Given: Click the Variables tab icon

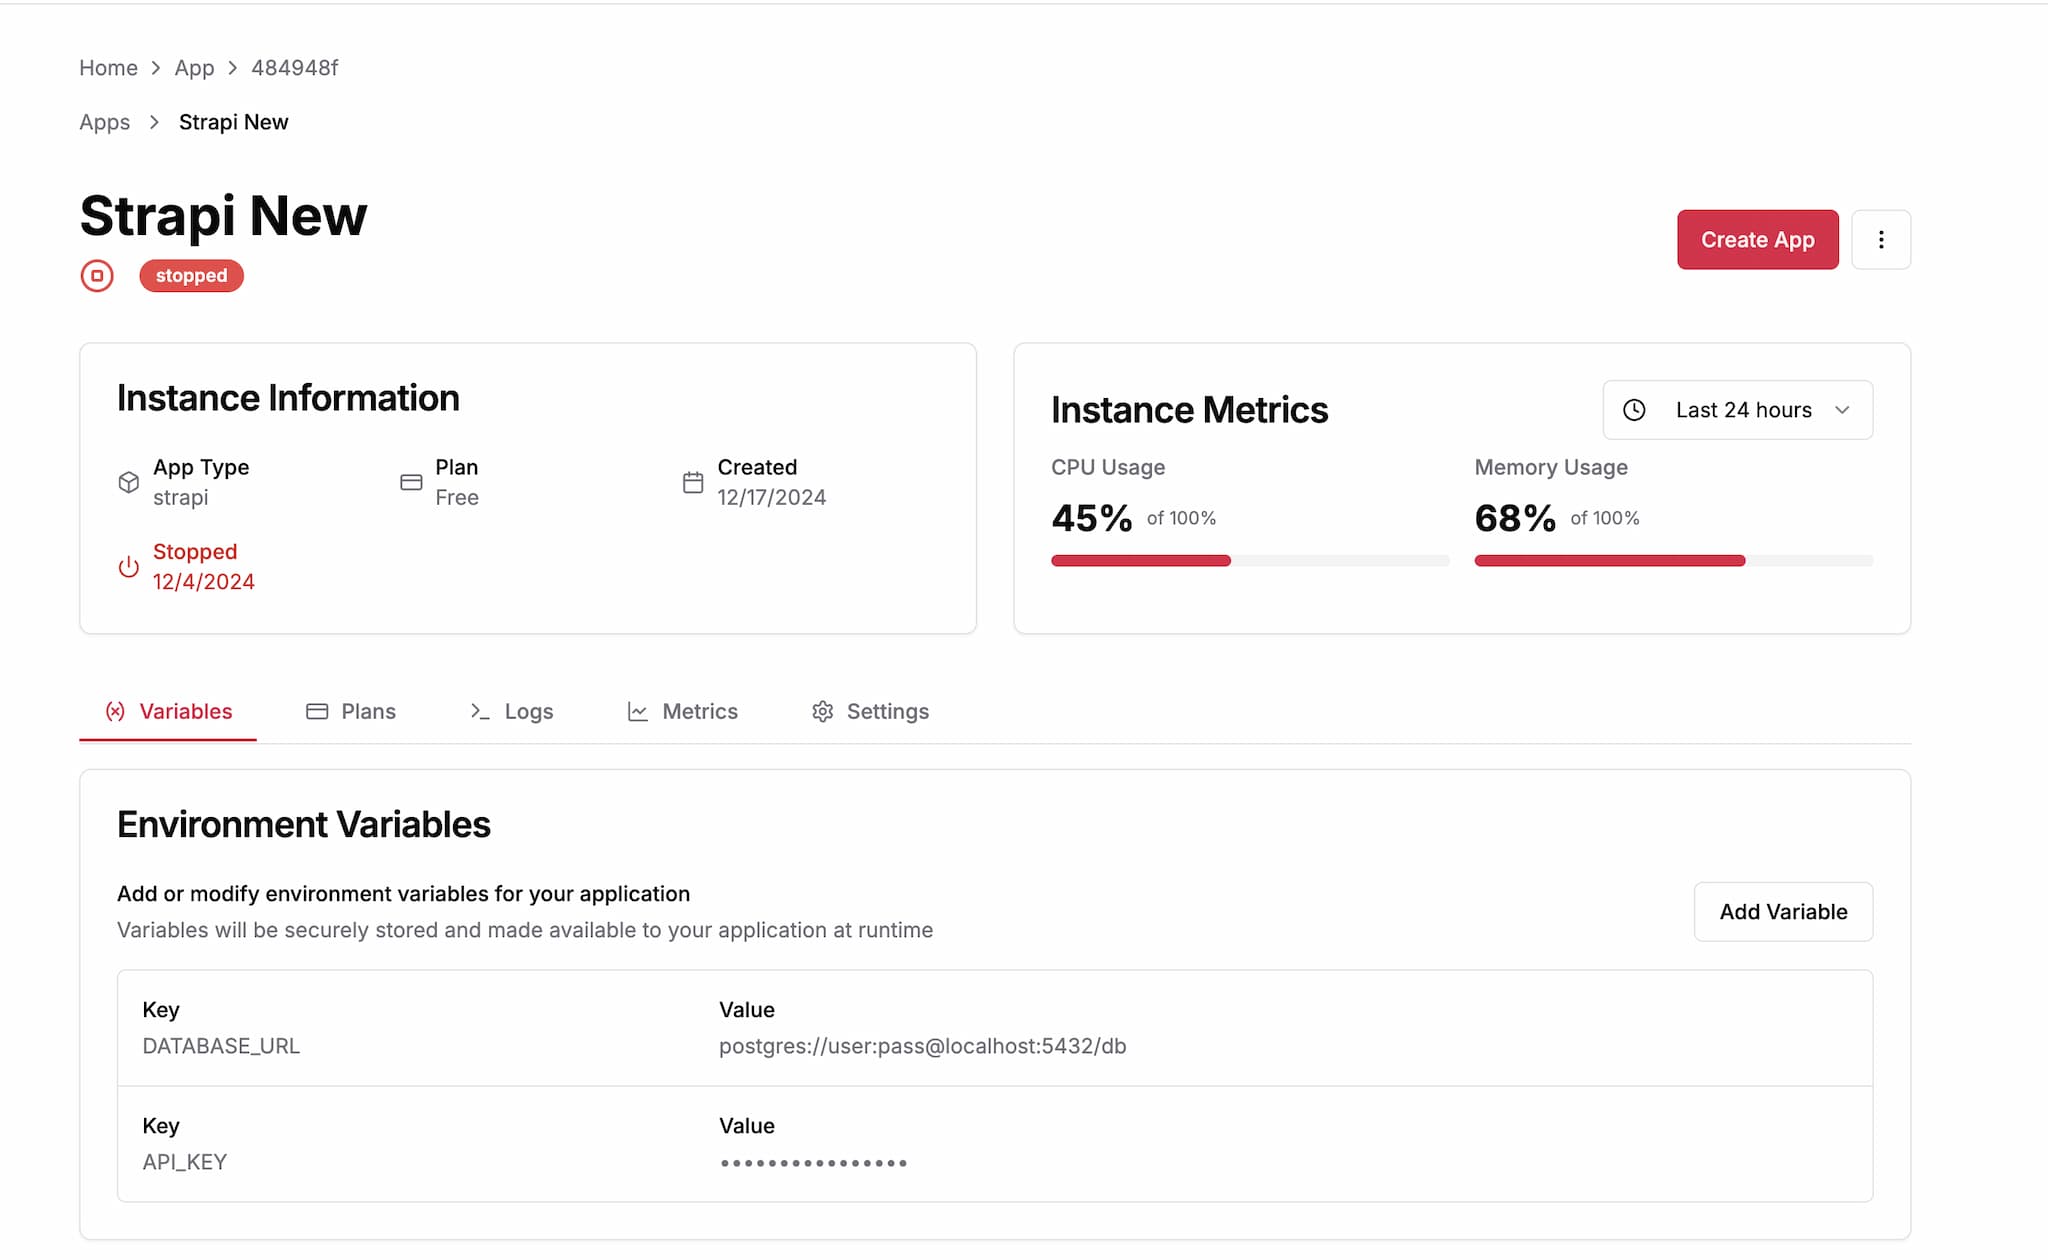Looking at the screenshot, I should (116, 711).
